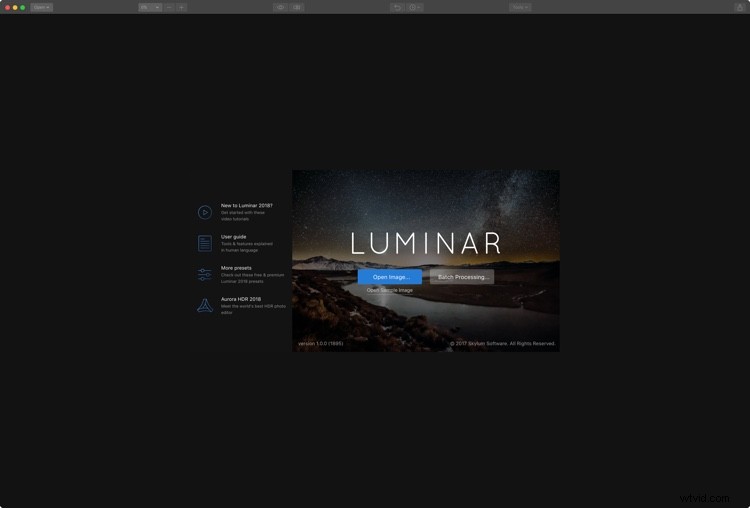
Task: Click the red close window button
Action: click(7, 7)
